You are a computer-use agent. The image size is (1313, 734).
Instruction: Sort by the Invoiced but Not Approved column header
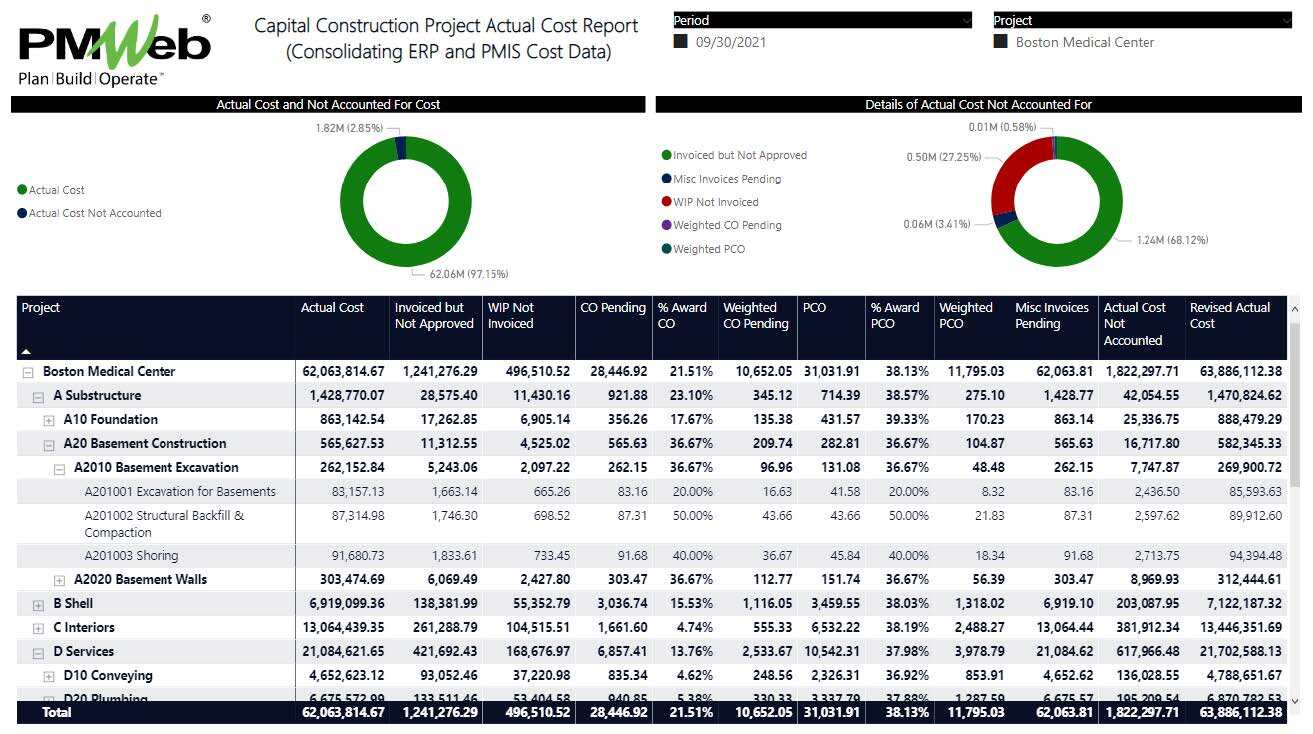click(x=433, y=315)
